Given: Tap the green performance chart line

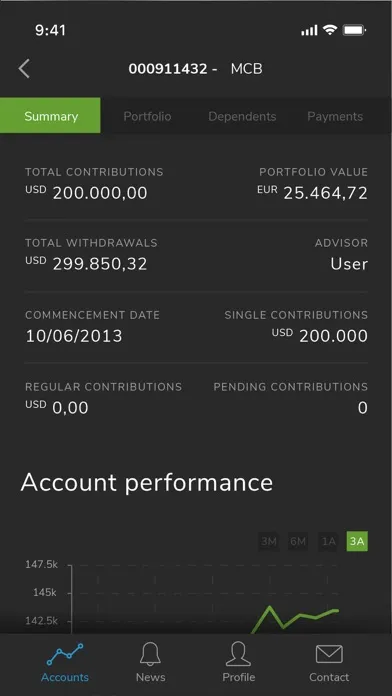Looking at the screenshot, I should pos(295,618).
